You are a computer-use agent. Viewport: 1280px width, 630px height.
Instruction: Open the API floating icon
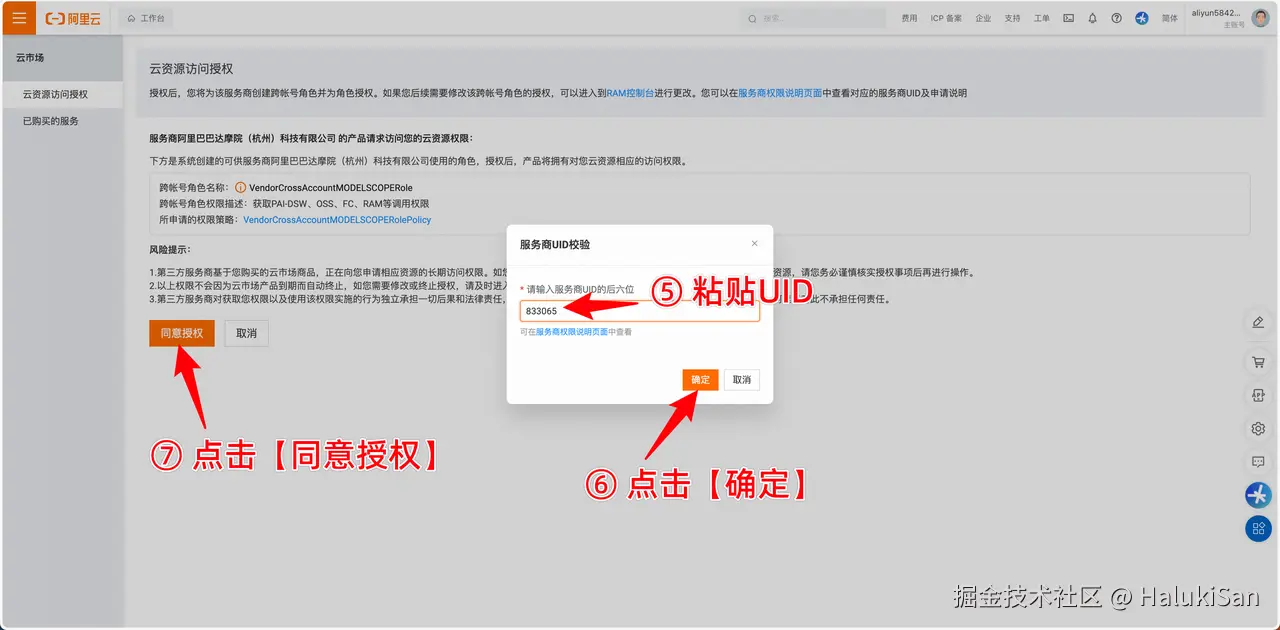(x=1258, y=395)
